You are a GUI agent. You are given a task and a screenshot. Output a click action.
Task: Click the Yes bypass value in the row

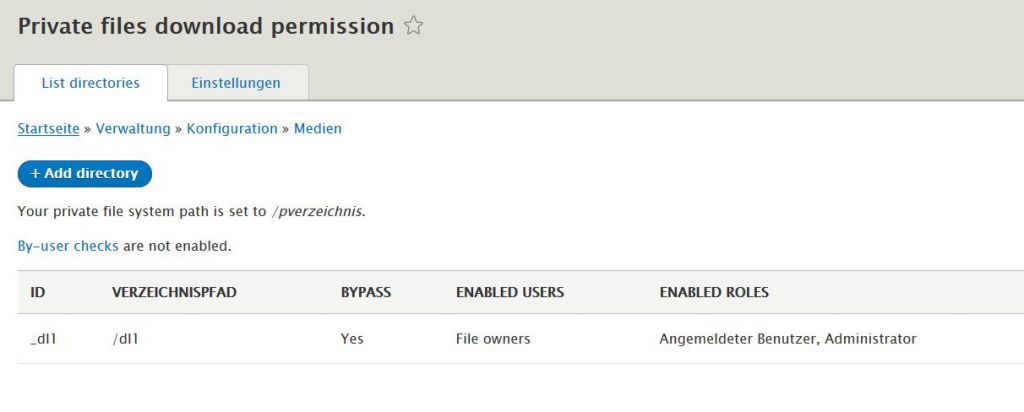pyautogui.click(x=352, y=339)
